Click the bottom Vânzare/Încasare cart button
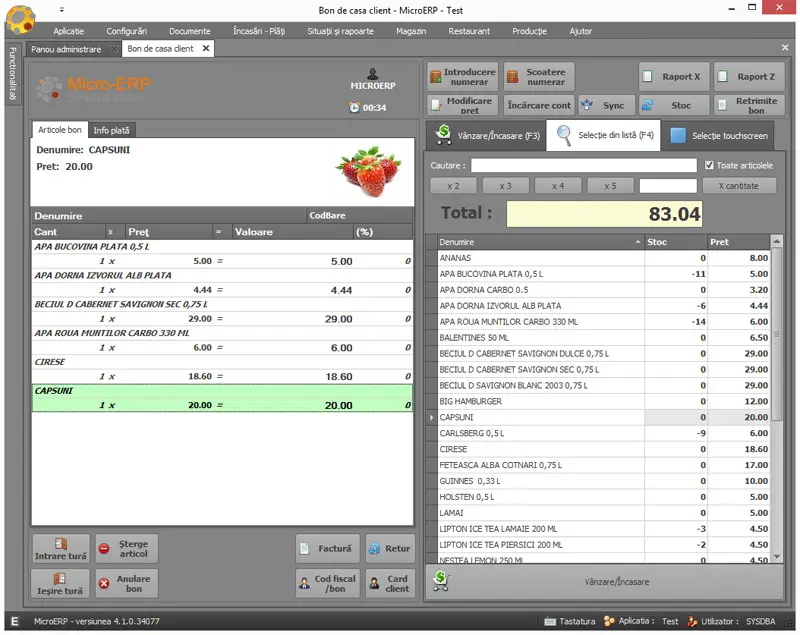The image size is (800, 635). [x=605, y=582]
